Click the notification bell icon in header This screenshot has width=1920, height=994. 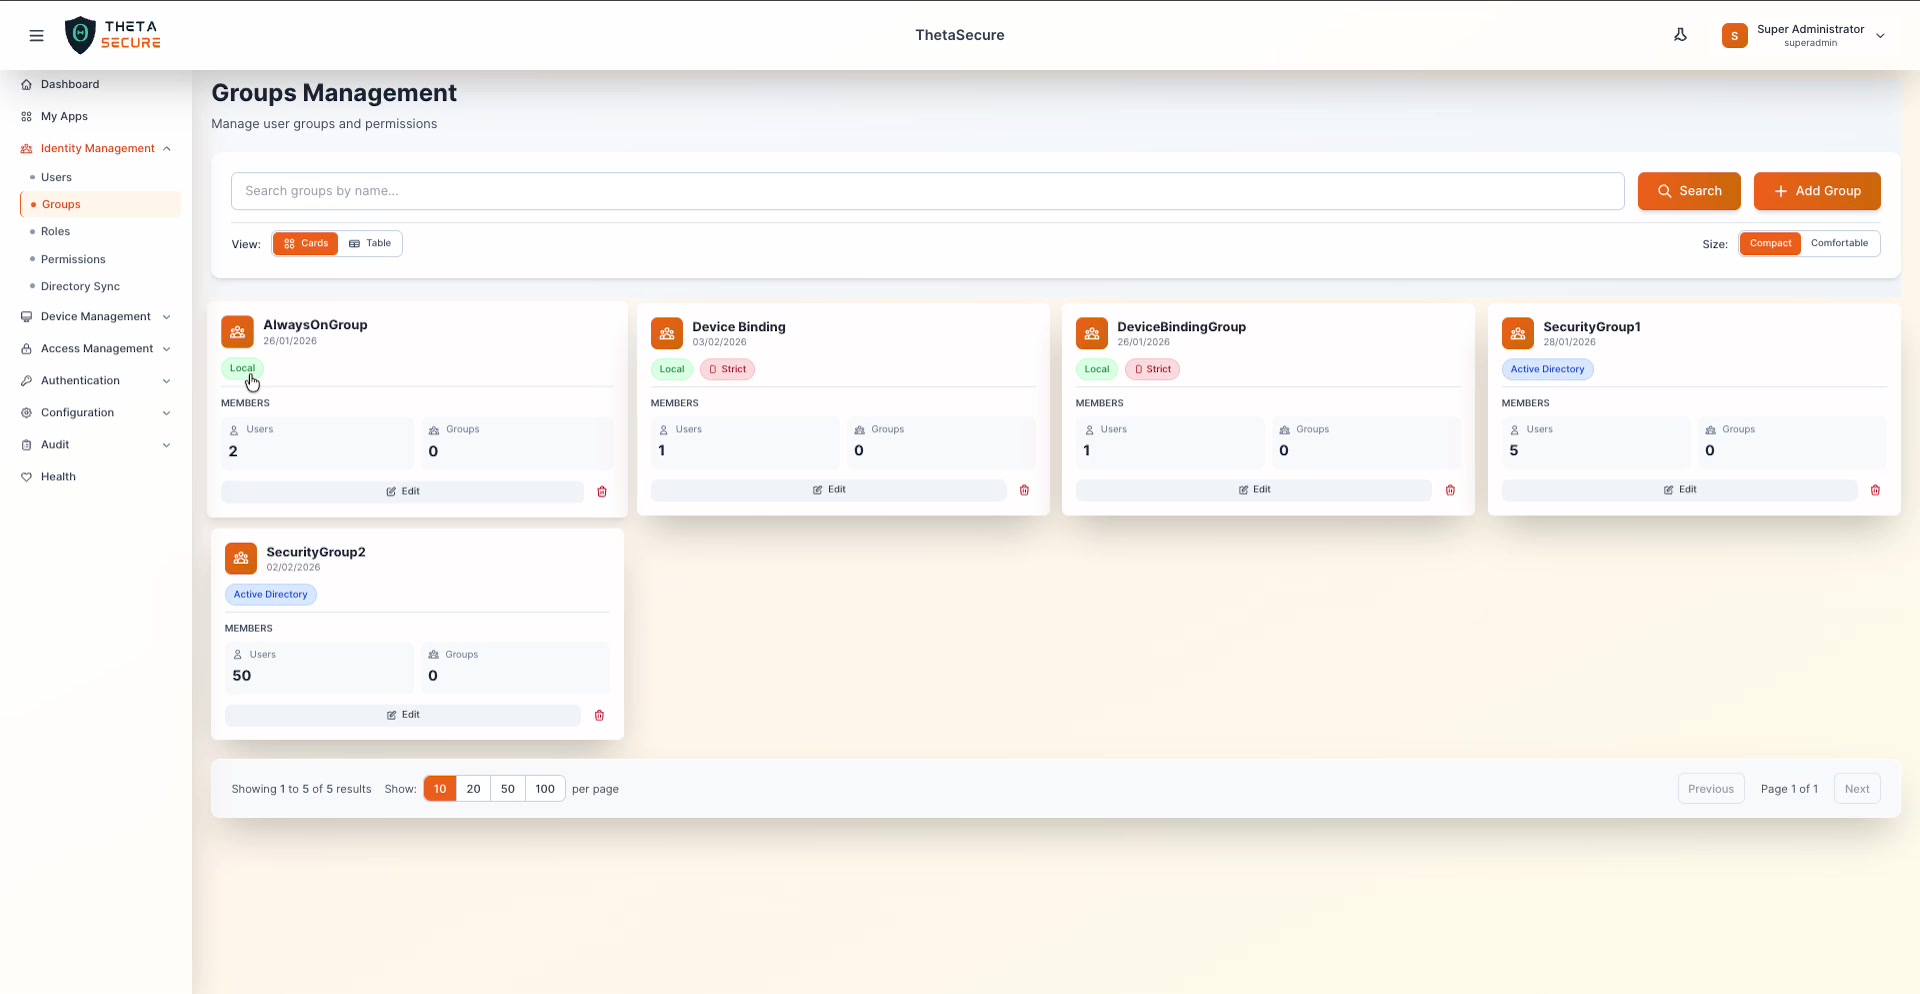1680,35
